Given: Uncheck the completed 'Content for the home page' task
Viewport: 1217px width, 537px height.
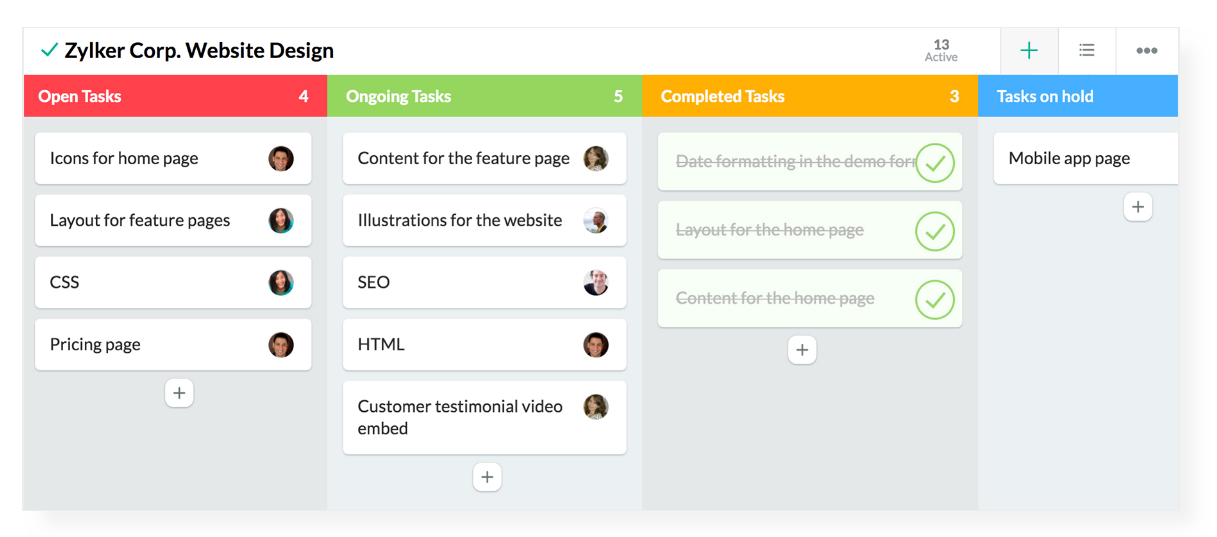Looking at the screenshot, I should [x=935, y=299].
